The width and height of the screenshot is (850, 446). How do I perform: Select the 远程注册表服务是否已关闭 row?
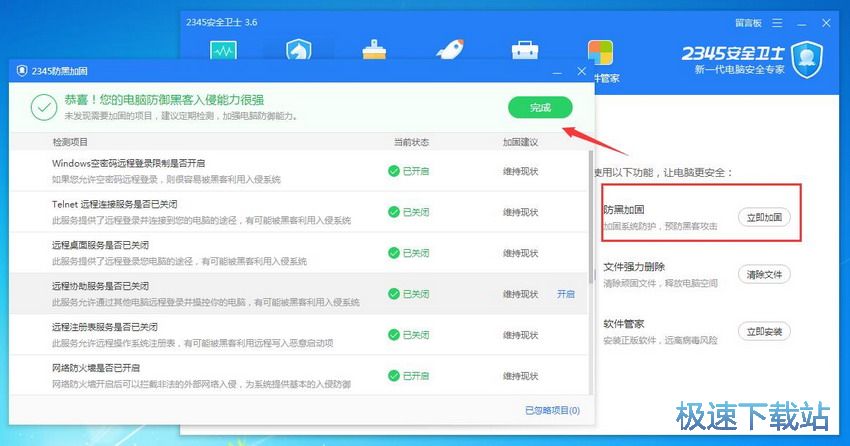[x=299, y=335]
